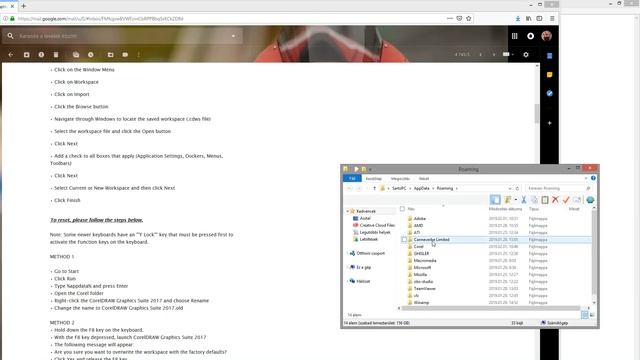This screenshot has height=360, width=640.
Task: Open the Explorer address bar history dropdown
Action: (x=510, y=188)
